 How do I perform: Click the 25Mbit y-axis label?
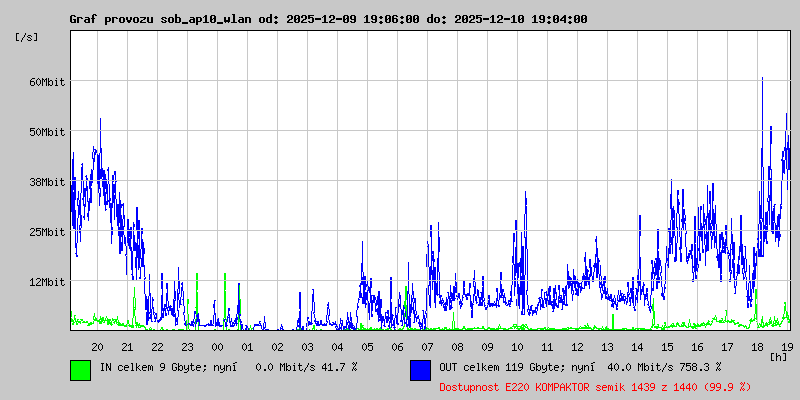click(47, 232)
